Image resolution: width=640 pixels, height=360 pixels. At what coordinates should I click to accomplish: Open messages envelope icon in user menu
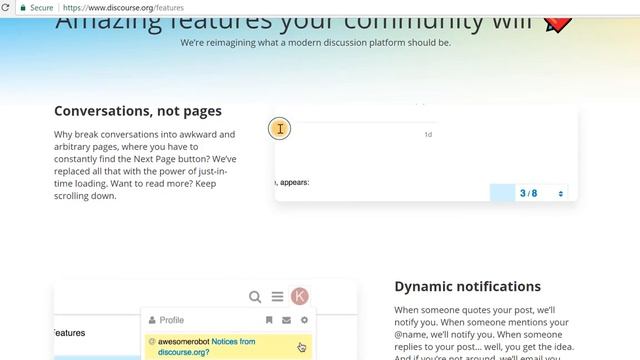tap(287, 320)
